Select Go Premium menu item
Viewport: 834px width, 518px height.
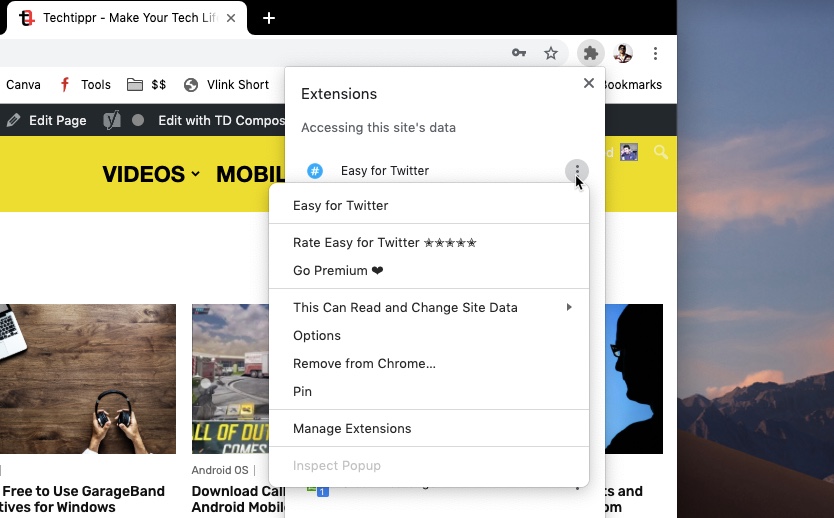[x=429, y=271]
